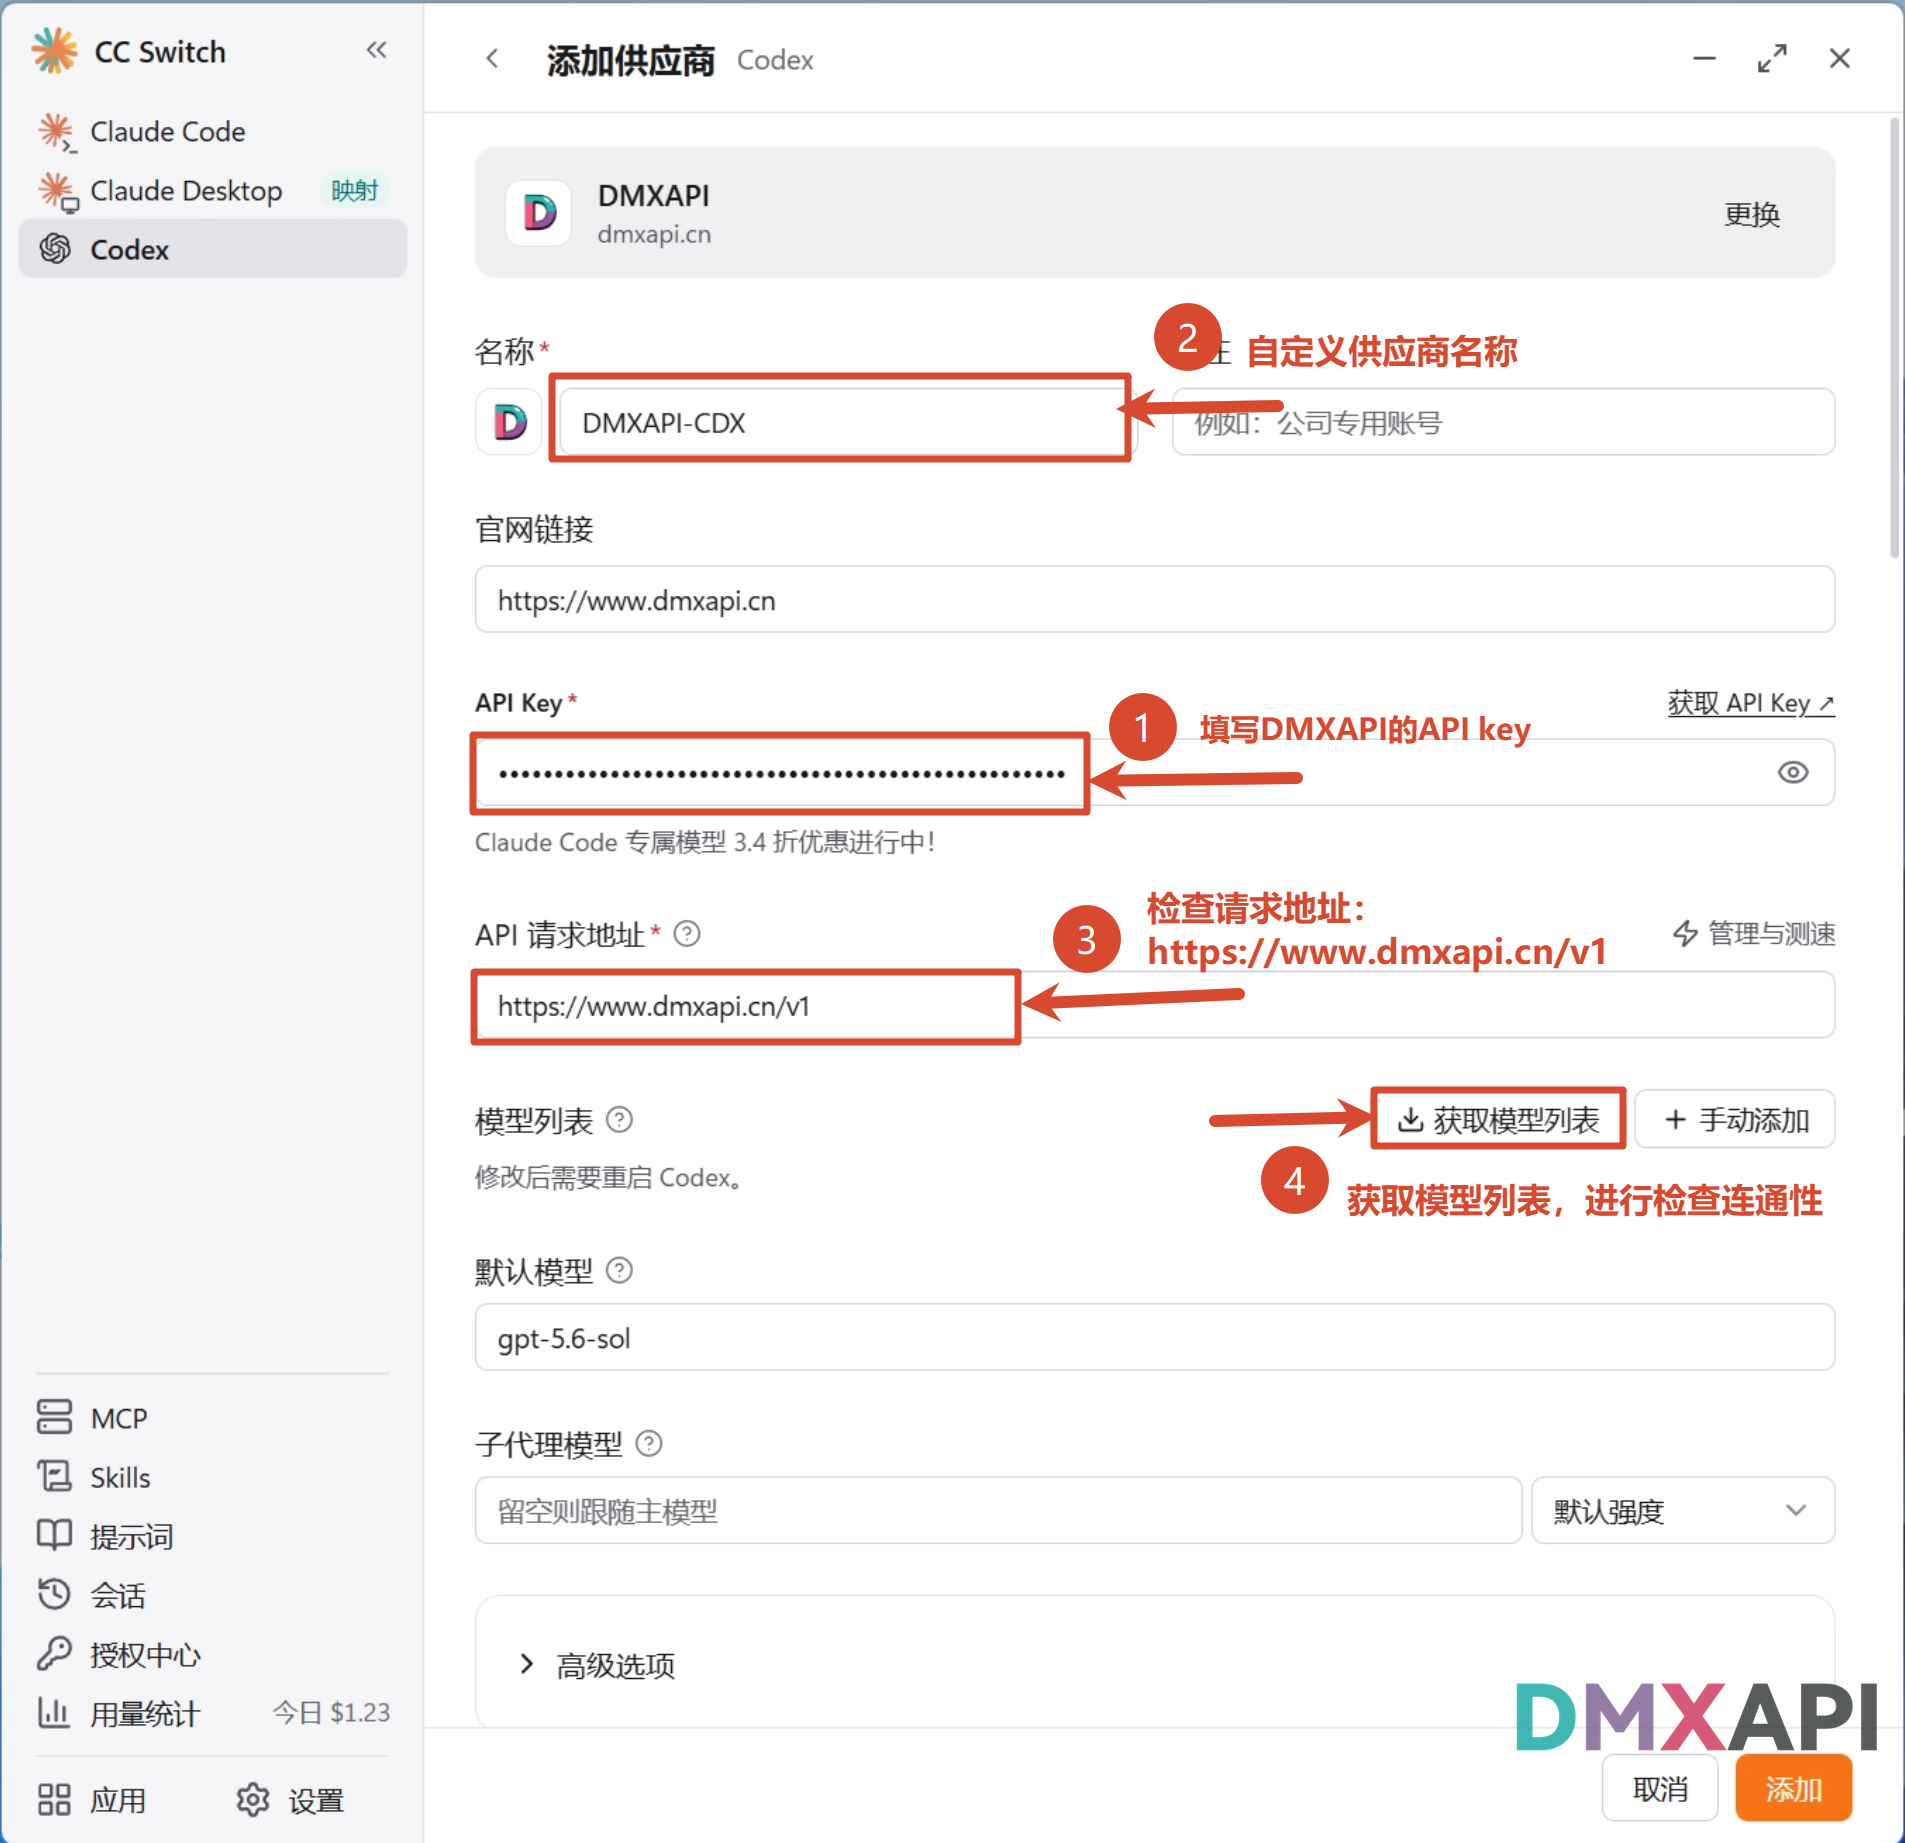Image resolution: width=1905 pixels, height=1843 pixels.
Task: Open the 默认强度 dropdown
Action: [1683, 1510]
